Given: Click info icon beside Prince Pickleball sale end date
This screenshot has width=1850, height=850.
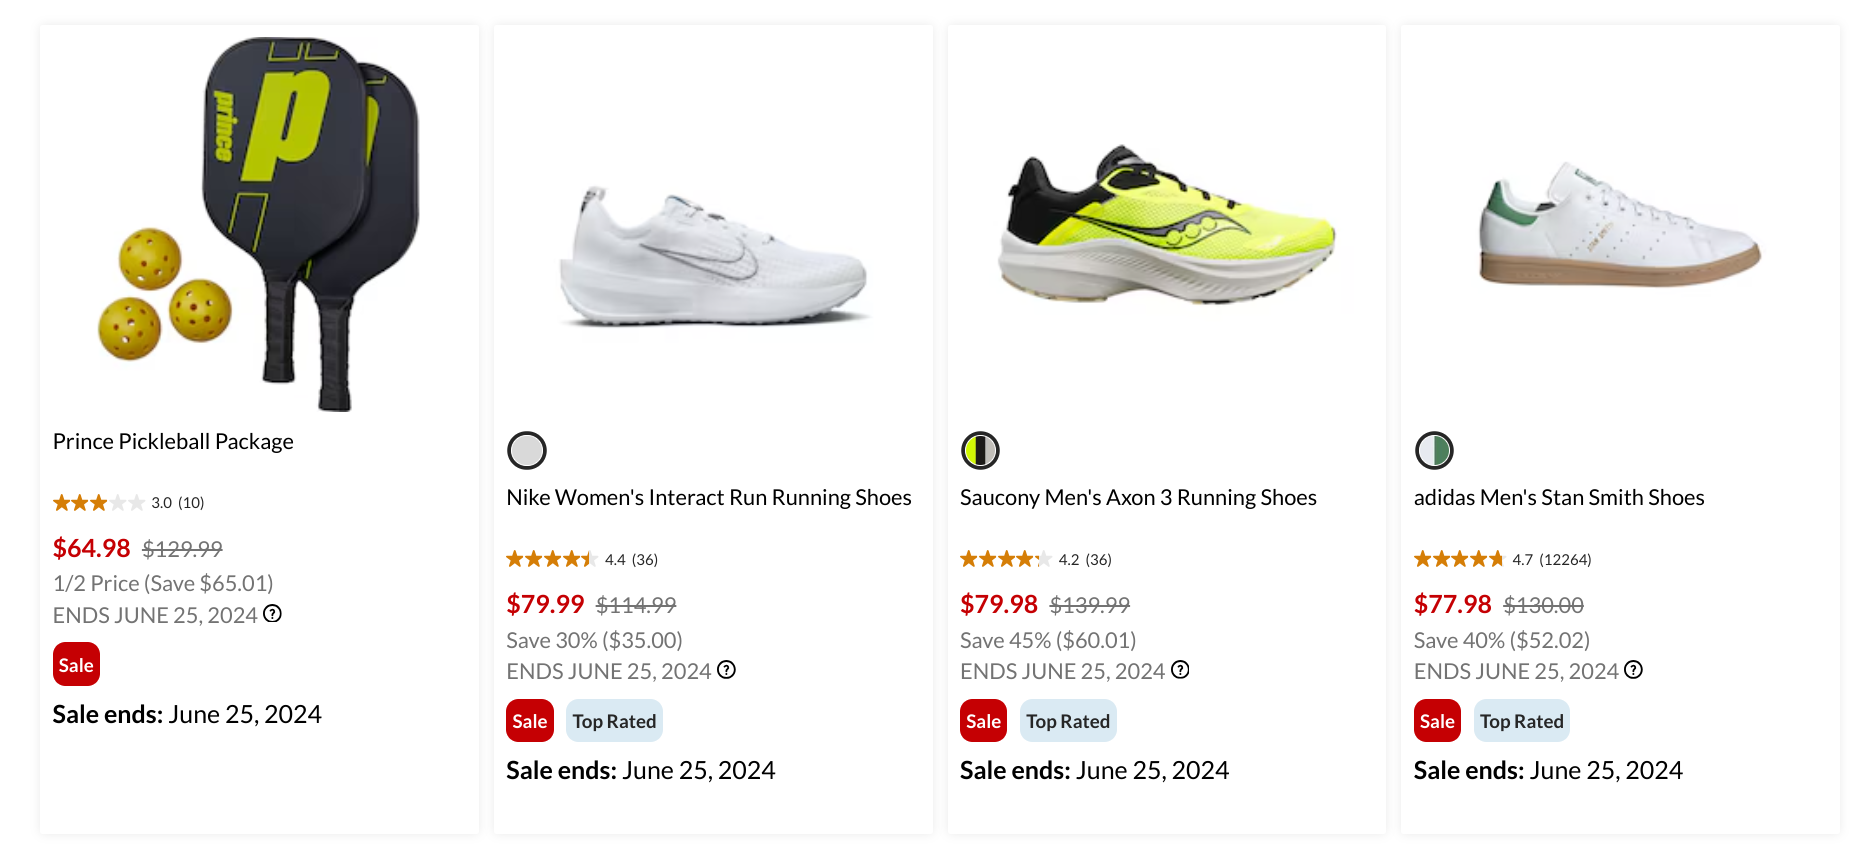Looking at the screenshot, I should pyautogui.click(x=272, y=614).
